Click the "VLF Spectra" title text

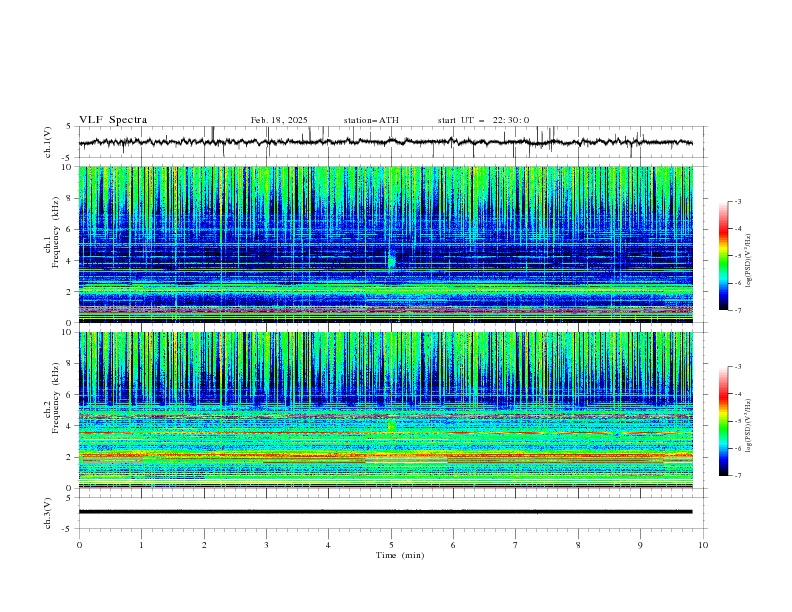[113, 120]
